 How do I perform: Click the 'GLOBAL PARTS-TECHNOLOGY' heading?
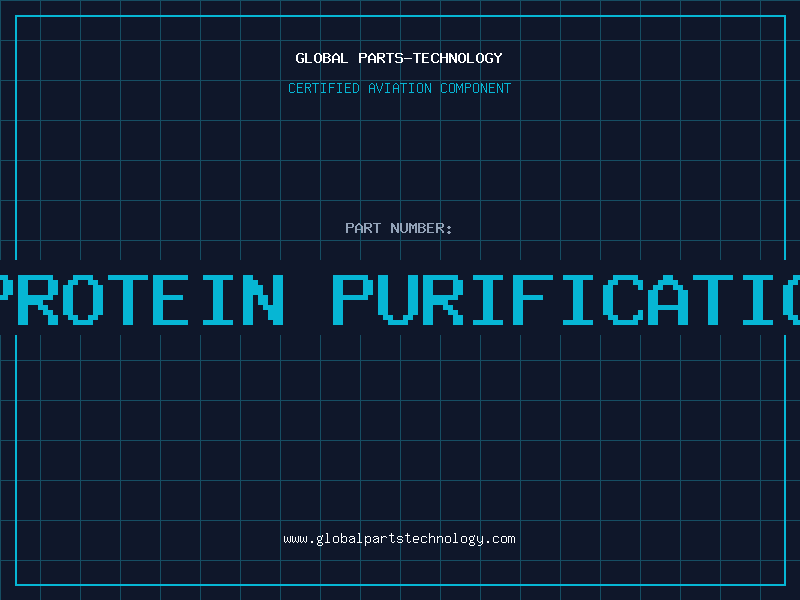coord(399,58)
